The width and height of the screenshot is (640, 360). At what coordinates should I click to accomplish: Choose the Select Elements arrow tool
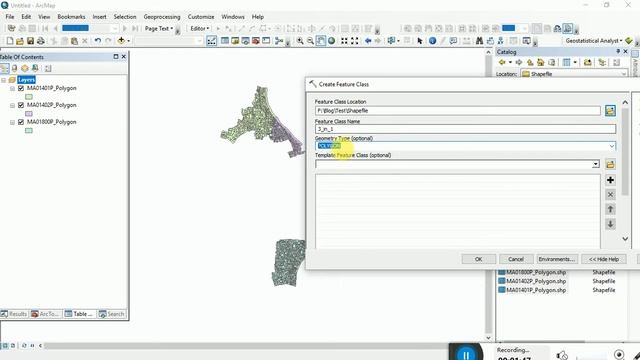click(x=420, y=41)
